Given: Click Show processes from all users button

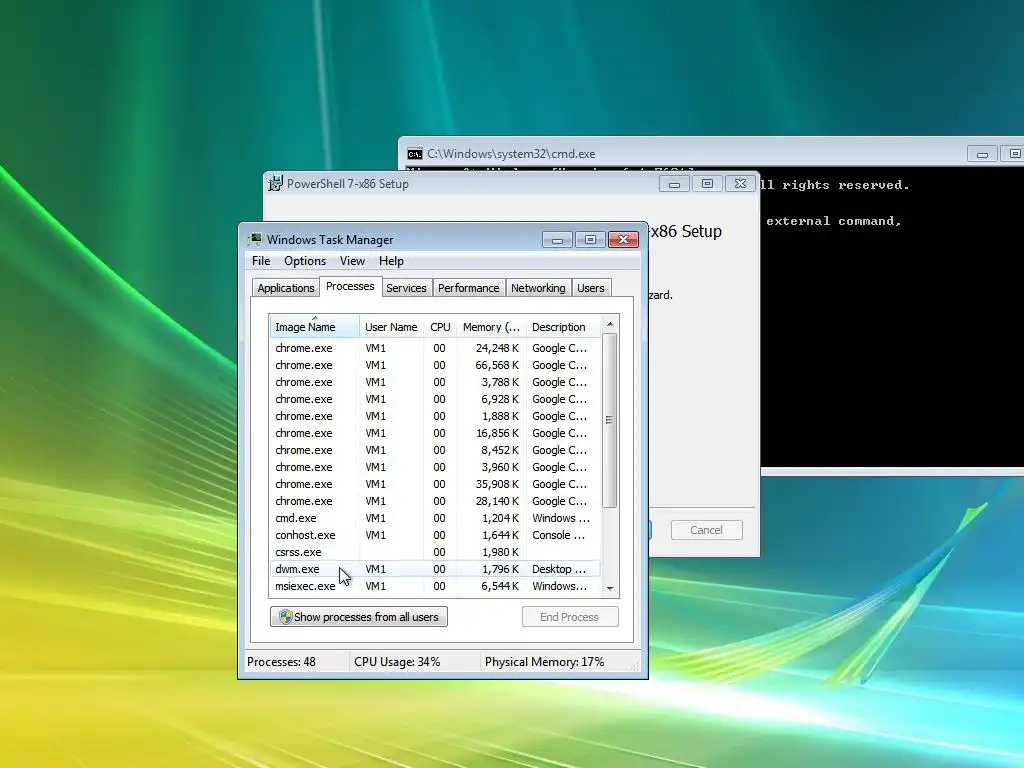Looking at the screenshot, I should point(359,617).
